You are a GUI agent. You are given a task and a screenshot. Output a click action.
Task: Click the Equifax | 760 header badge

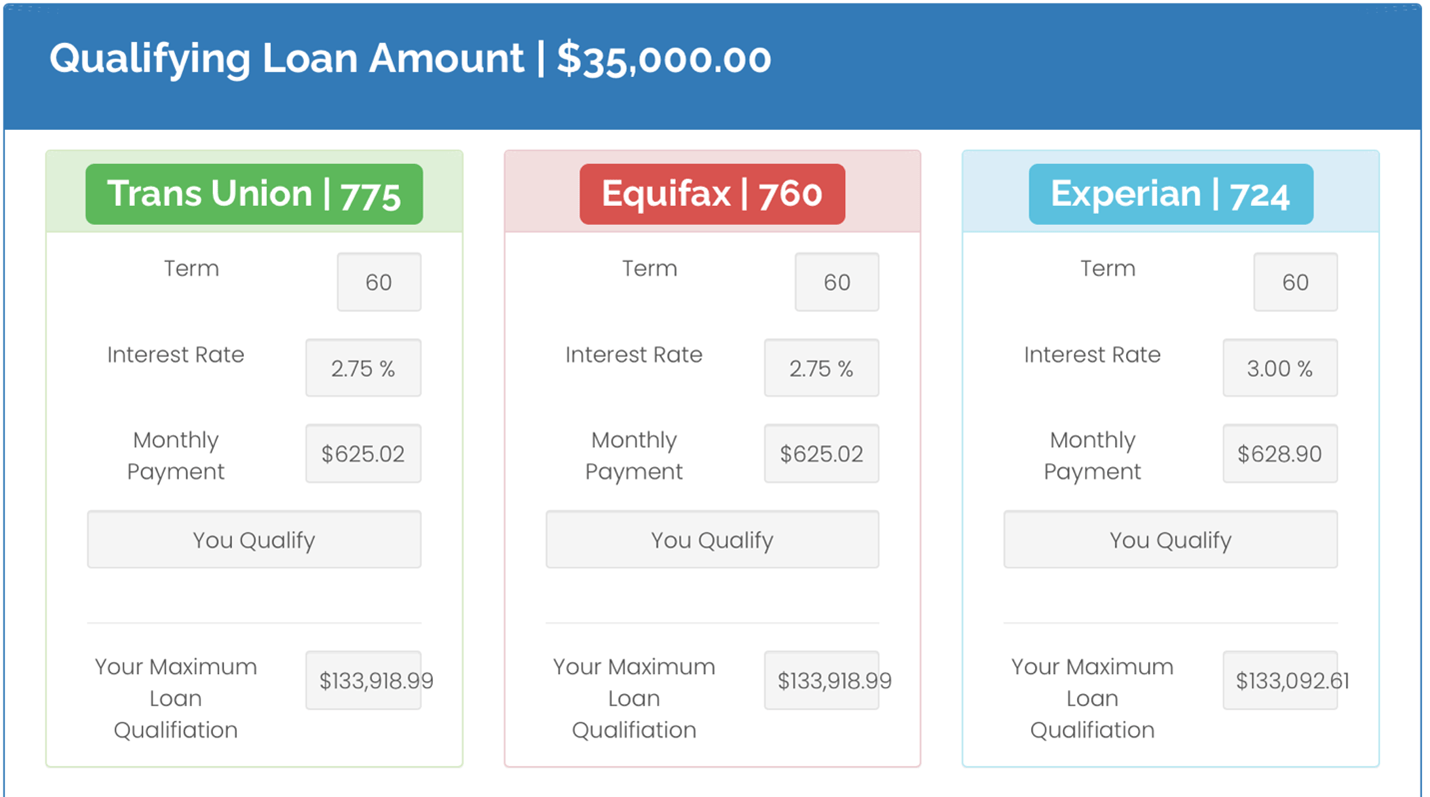coord(711,194)
